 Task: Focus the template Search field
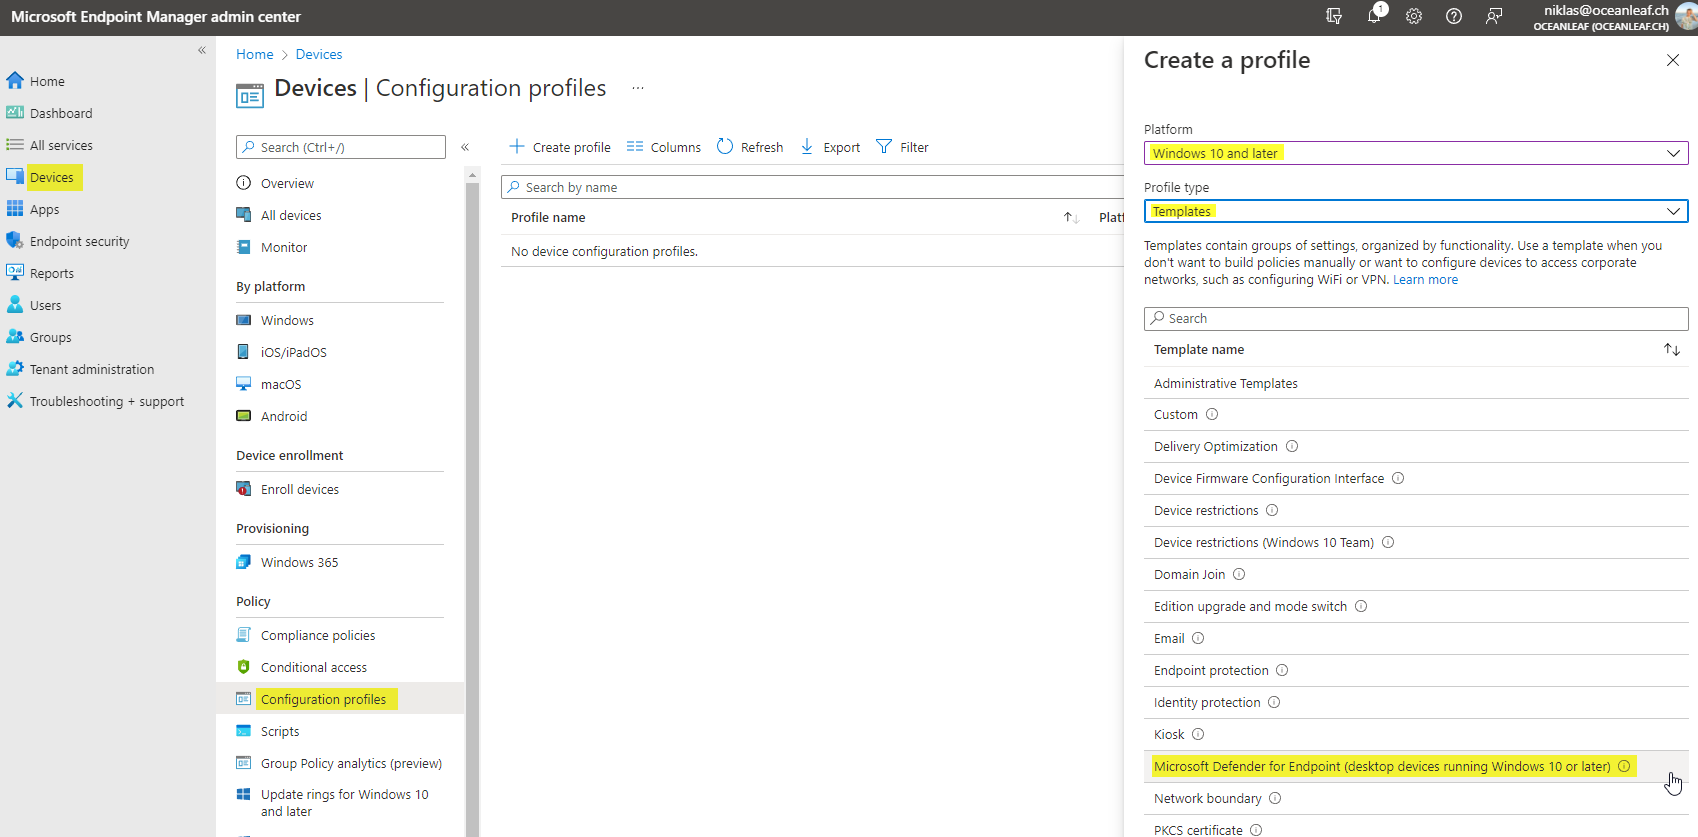1416,318
